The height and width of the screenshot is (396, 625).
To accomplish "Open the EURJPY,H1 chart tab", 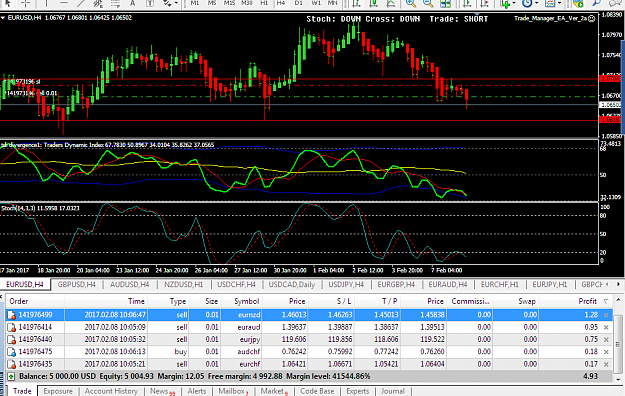I will click(550, 284).
